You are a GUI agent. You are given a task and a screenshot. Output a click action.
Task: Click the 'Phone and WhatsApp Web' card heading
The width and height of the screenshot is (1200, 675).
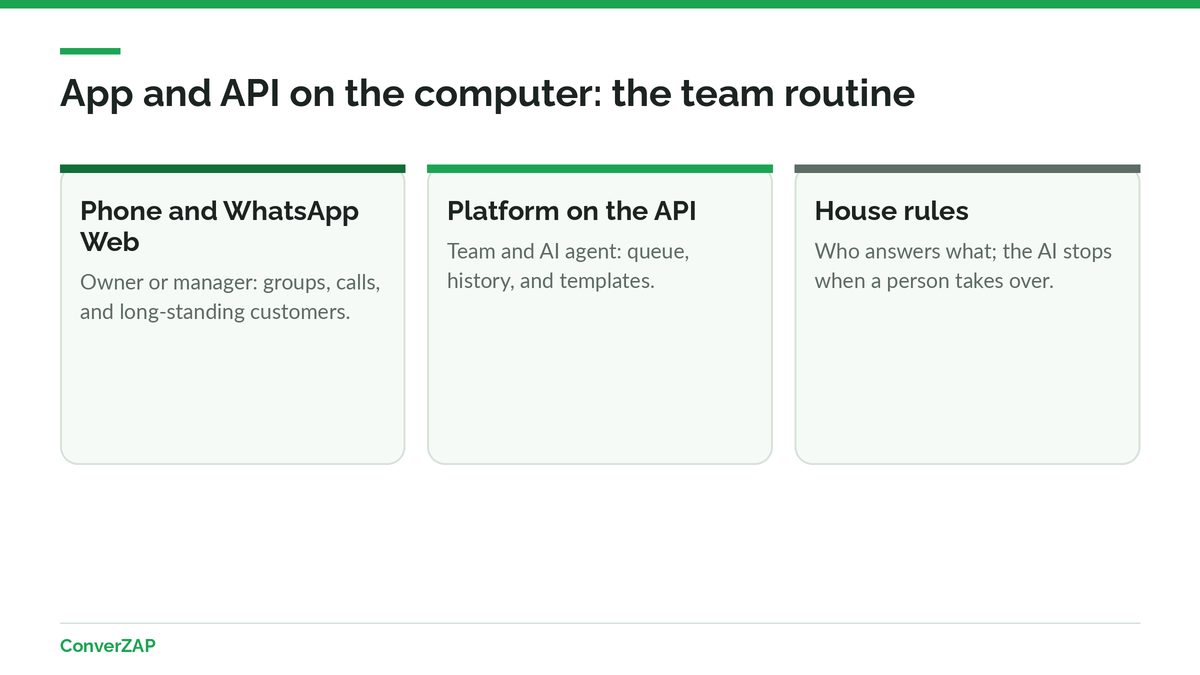(x=219, y=226)
